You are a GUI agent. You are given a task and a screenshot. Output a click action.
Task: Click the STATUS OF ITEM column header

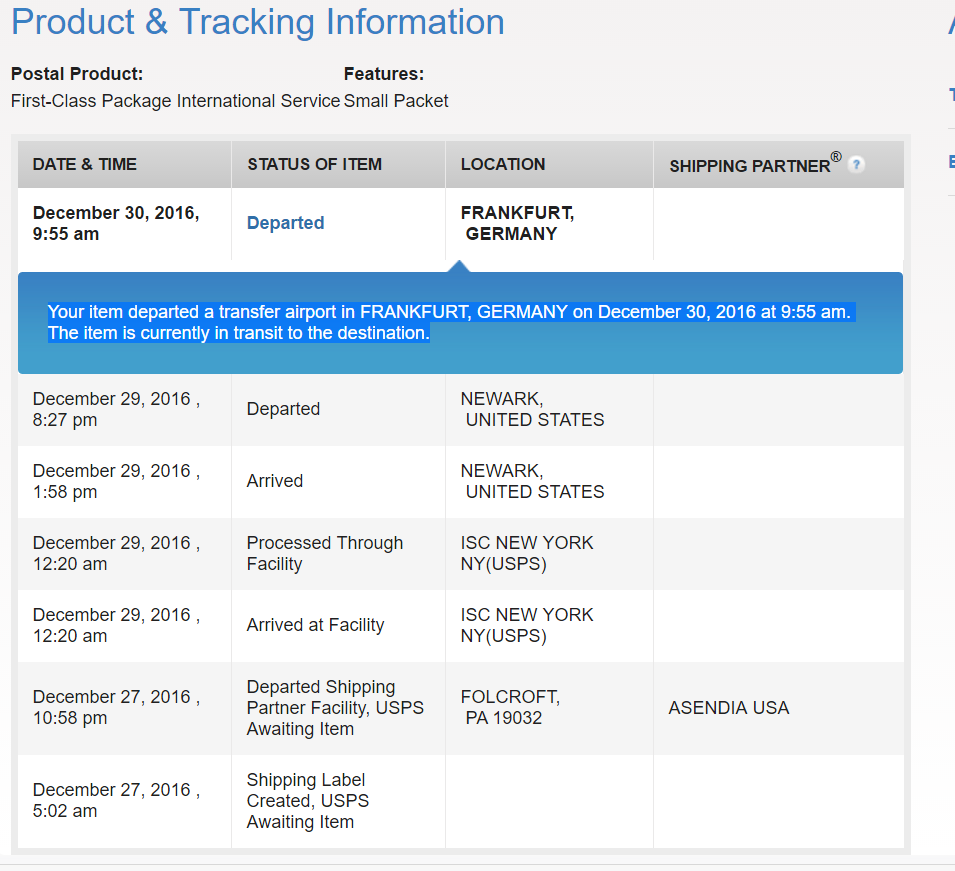point(314,164)
